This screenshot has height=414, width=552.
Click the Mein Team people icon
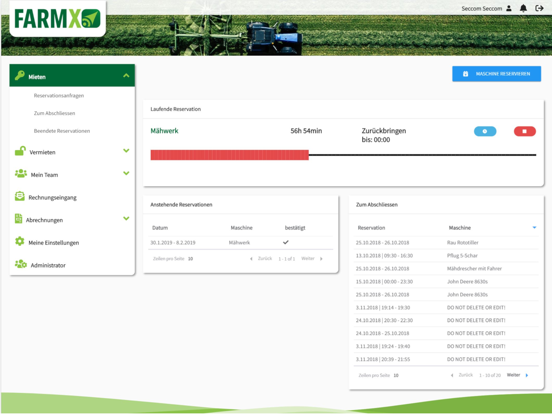[x=21, y=174]
